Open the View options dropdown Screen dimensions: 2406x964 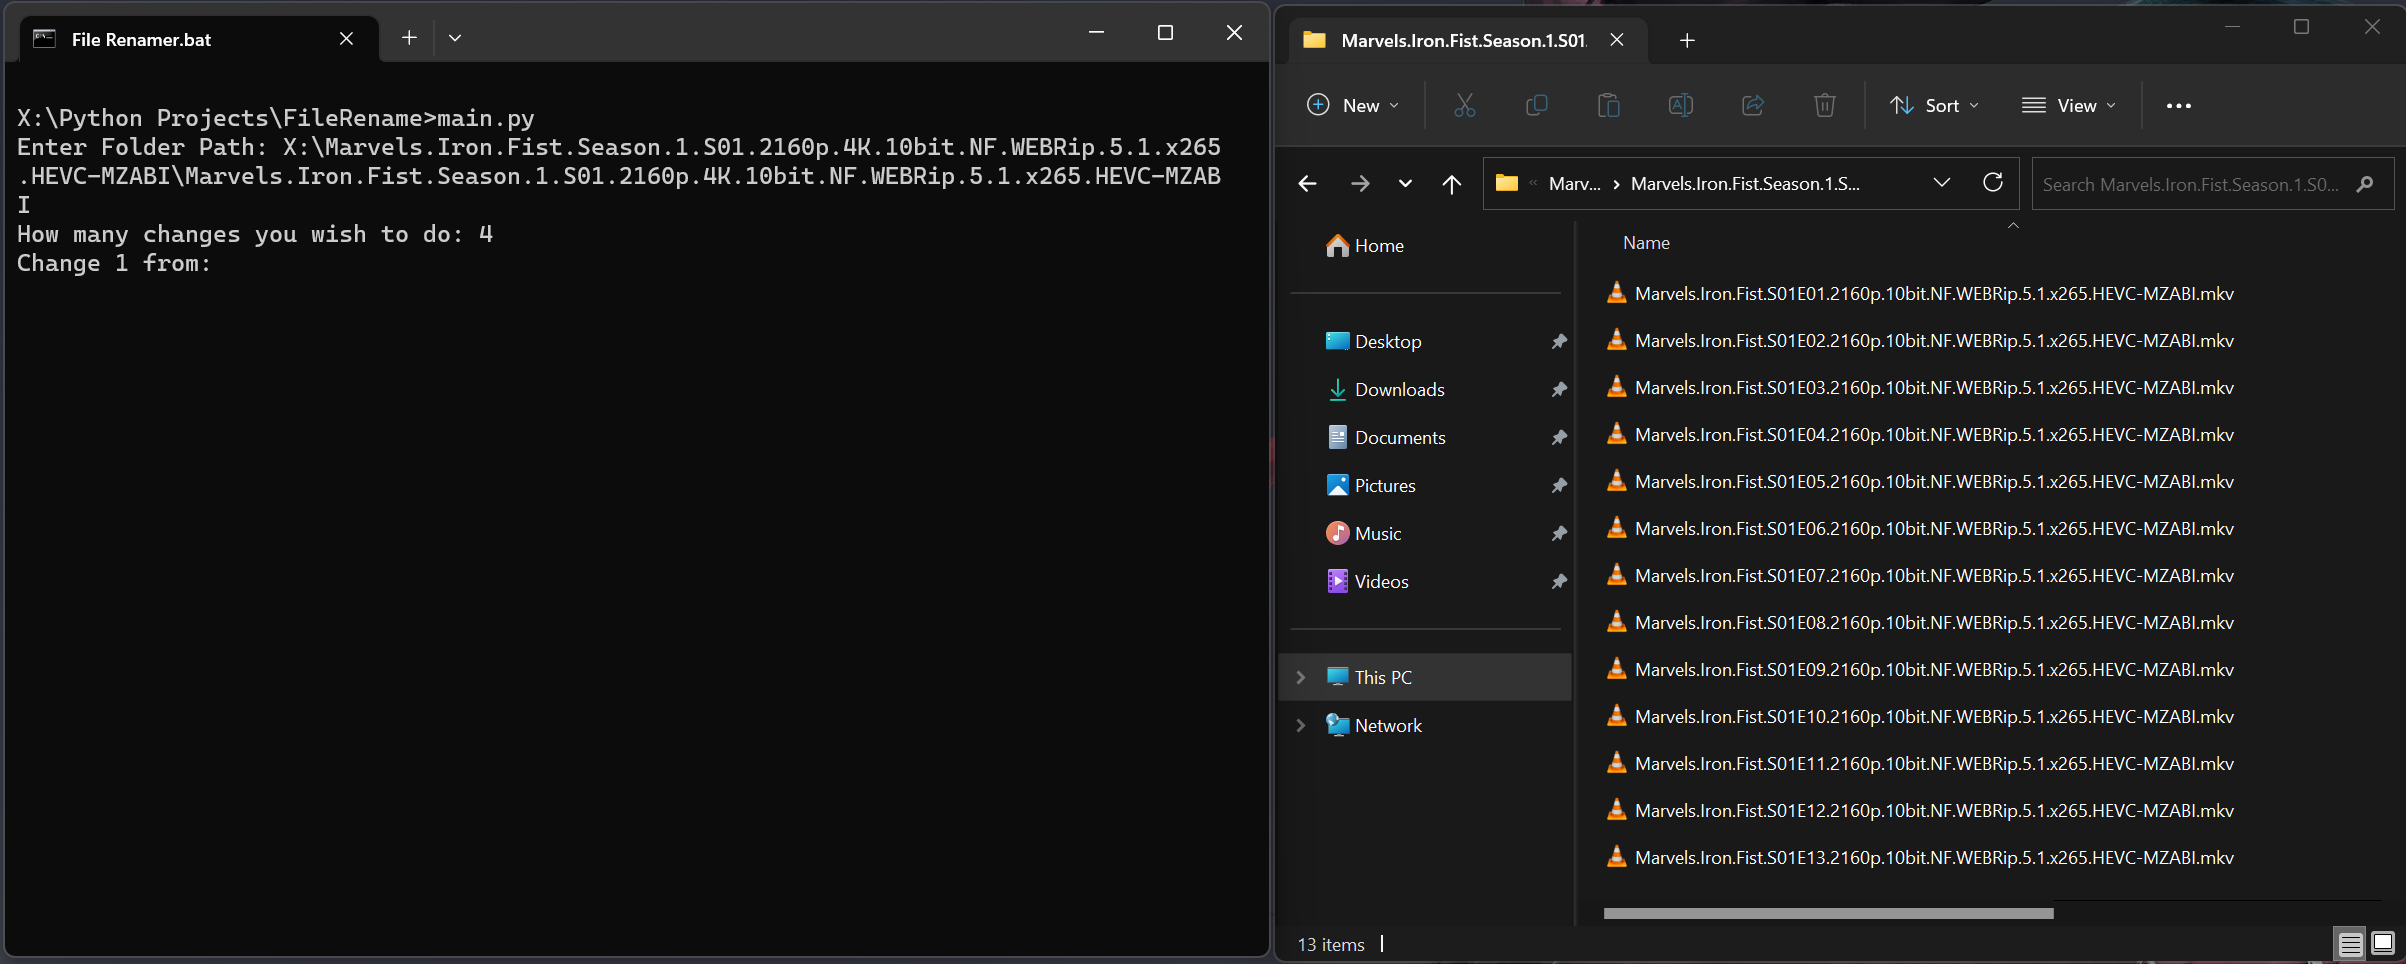[x=2068, y=105]
